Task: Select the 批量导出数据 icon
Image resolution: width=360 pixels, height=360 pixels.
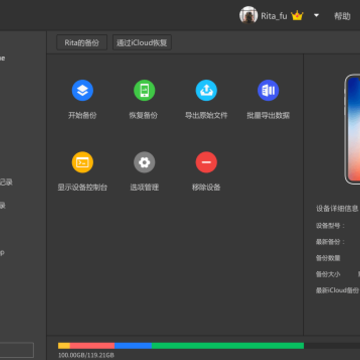Action: pos(268,90)
